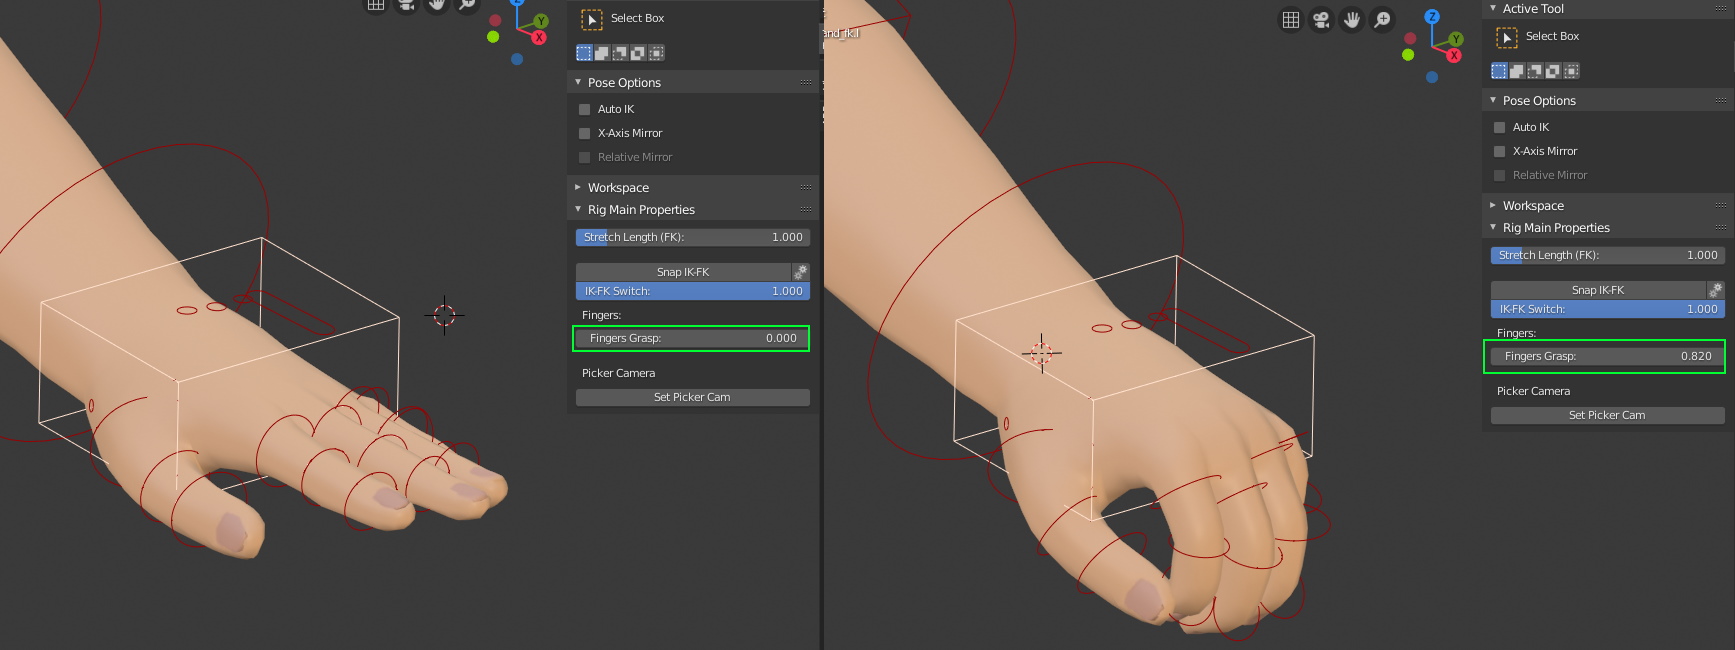
Task: Click the green Y axis on right gizmo
Action: (x=1456, y=39)
